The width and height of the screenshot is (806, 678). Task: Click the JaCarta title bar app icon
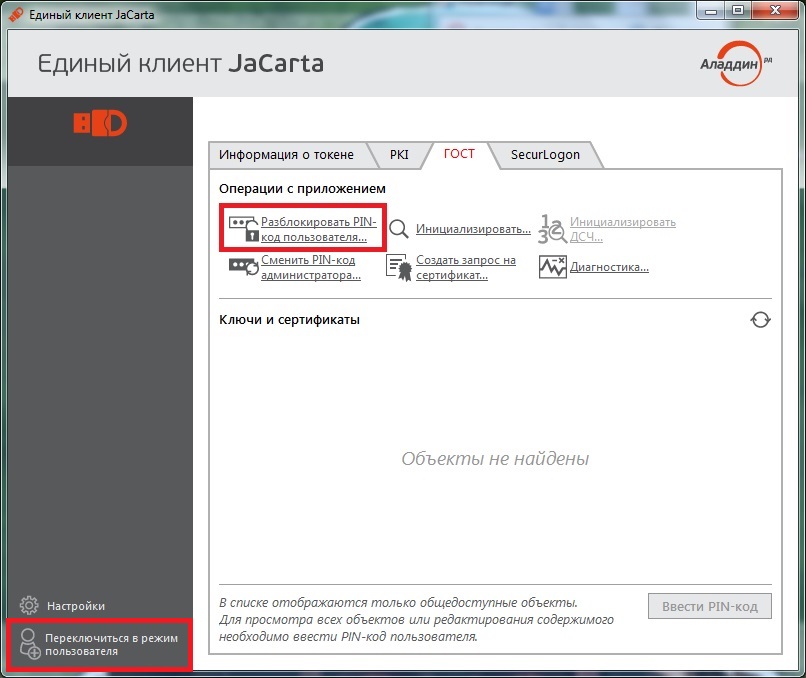coord(16,14)
